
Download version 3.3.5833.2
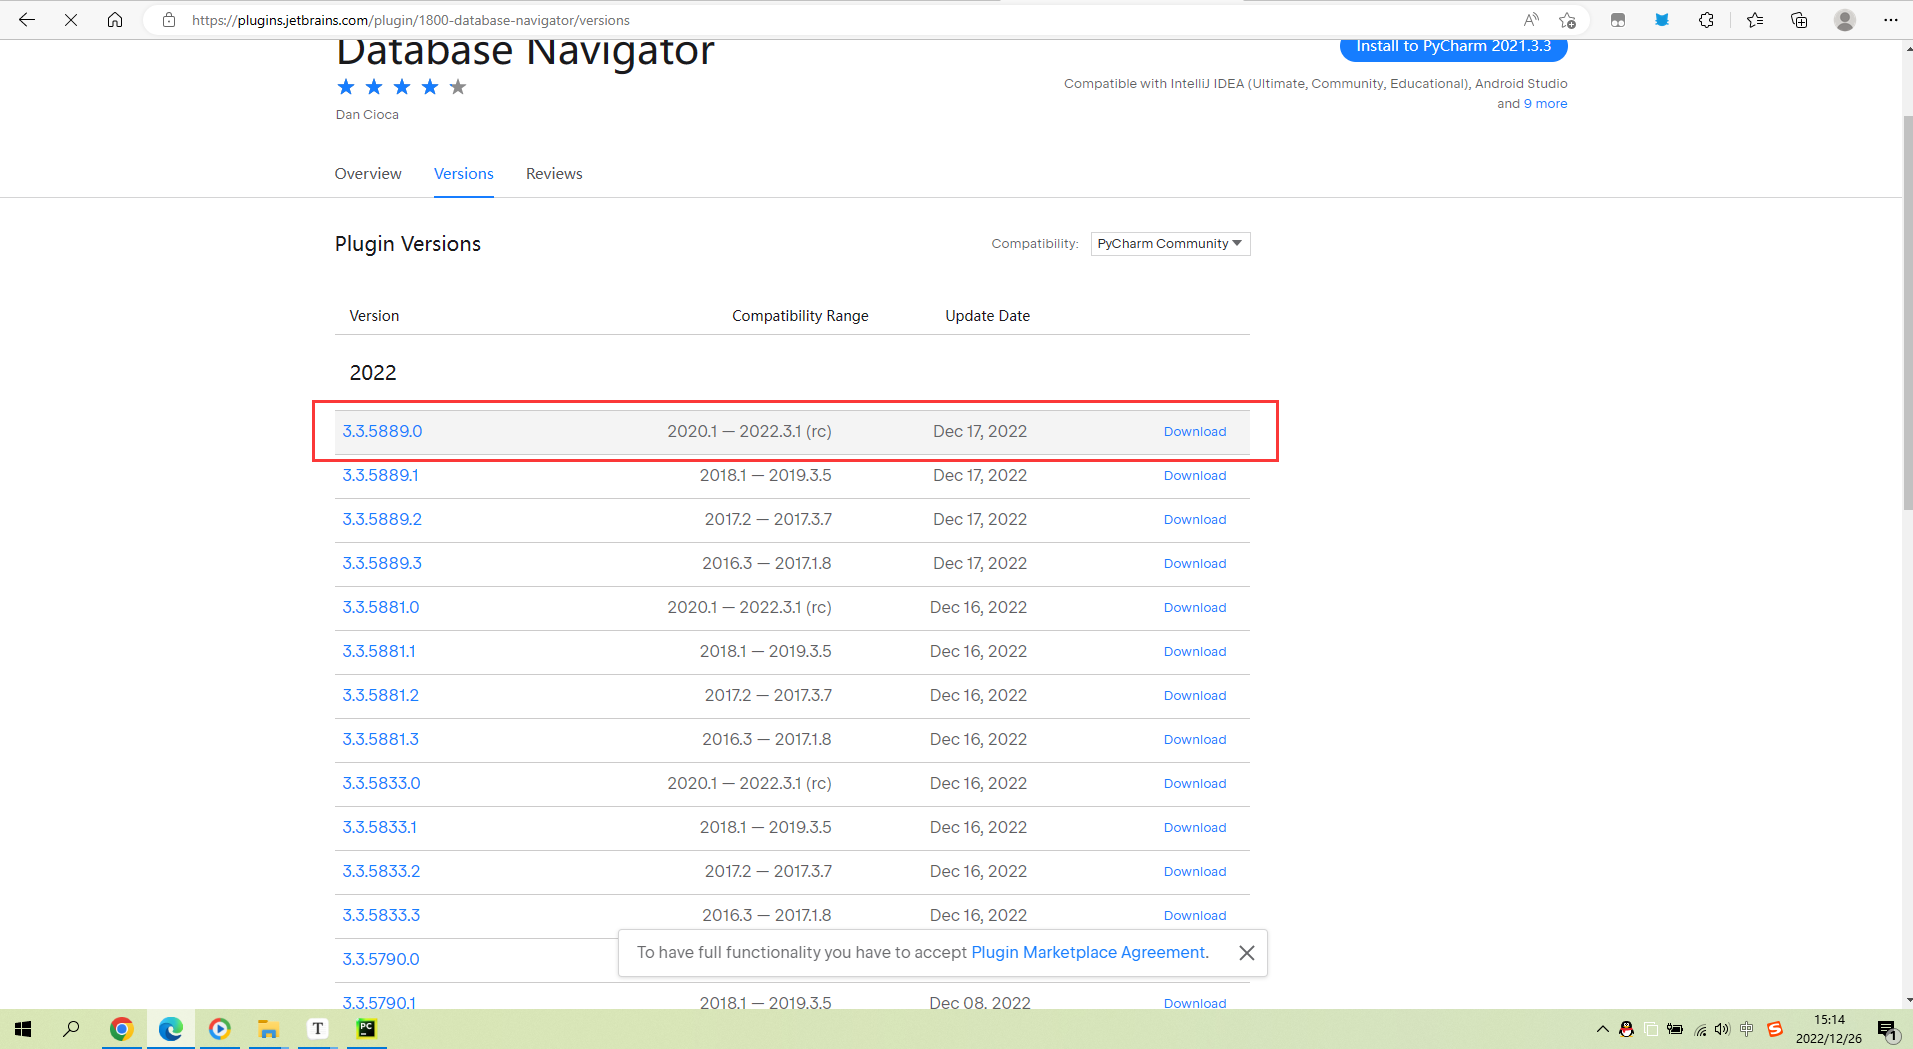(x=1195, y=872)
